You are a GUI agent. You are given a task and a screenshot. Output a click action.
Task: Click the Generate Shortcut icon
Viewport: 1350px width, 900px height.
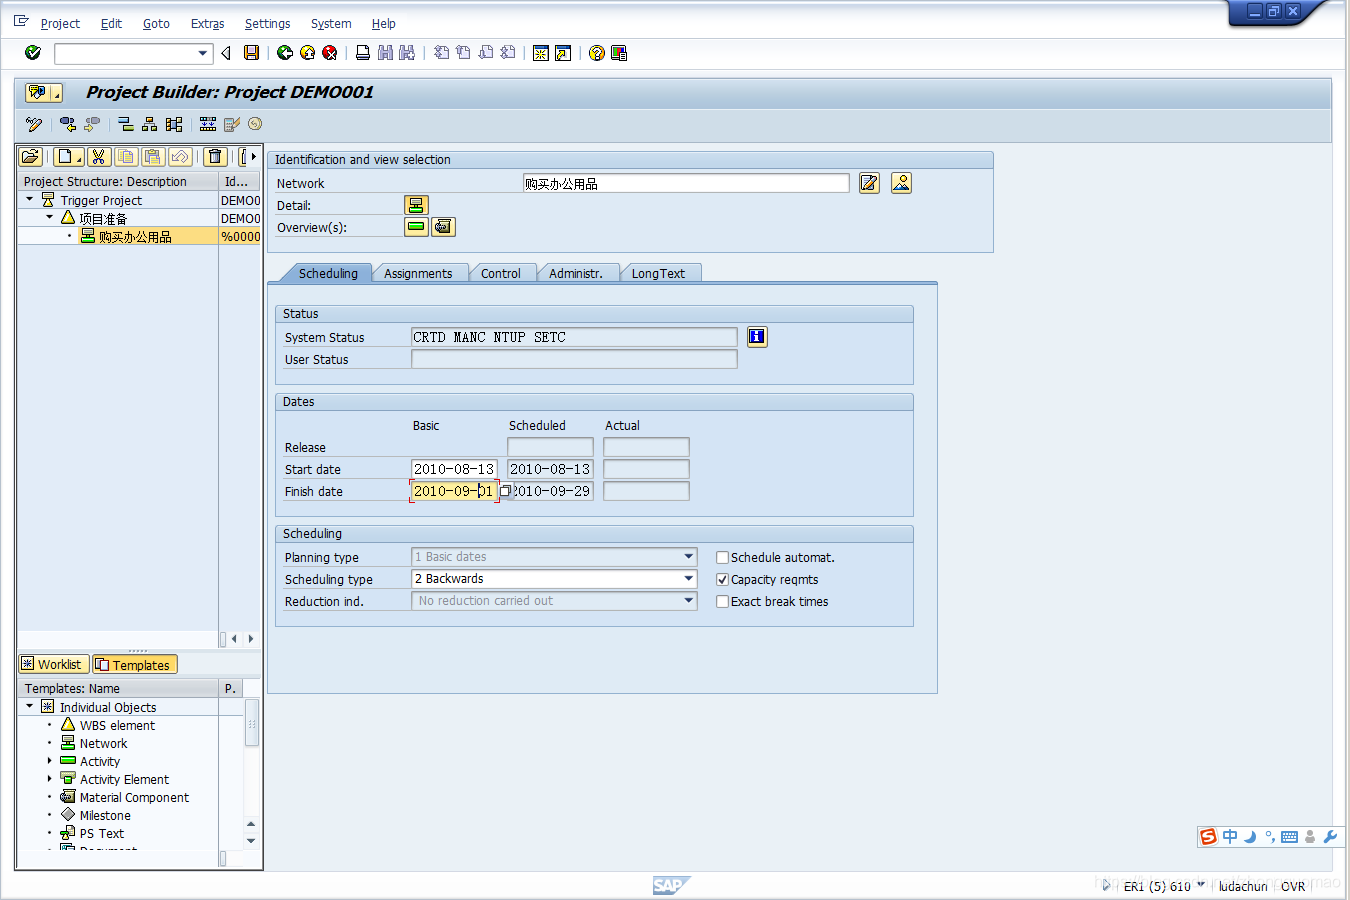point(563,53)
